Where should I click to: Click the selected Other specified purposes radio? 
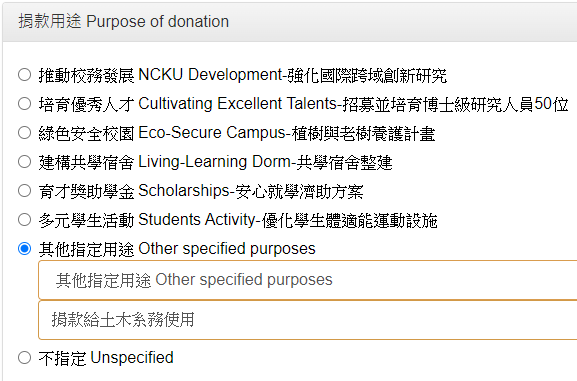click(24, 249)
